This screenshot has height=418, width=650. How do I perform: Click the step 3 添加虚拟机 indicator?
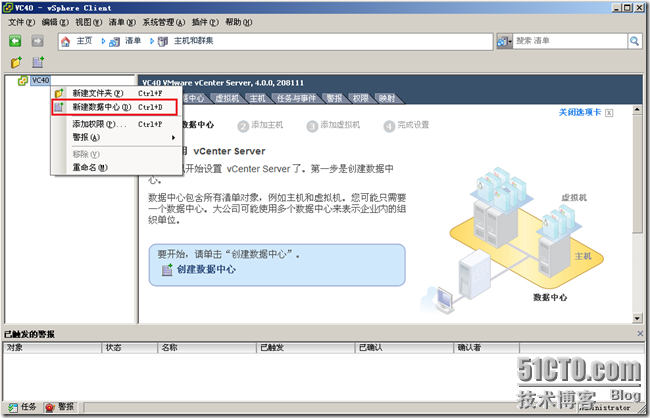point(334,125)
